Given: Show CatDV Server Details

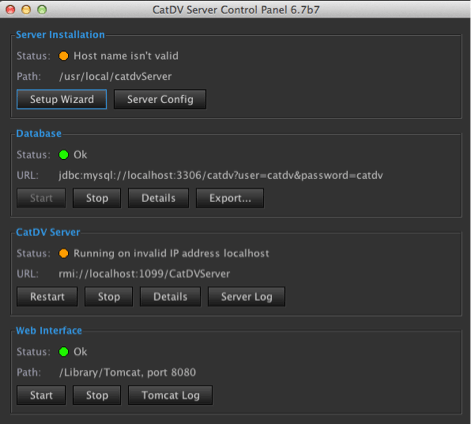Looking at the screenshot, I should [x=170, y=297].
